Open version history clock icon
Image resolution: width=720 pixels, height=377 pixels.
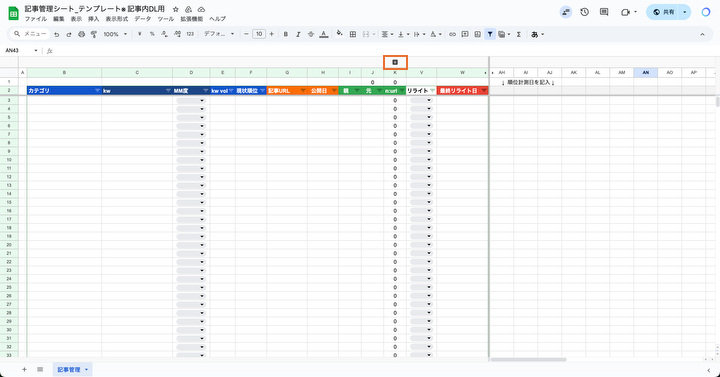pos(585,12)
